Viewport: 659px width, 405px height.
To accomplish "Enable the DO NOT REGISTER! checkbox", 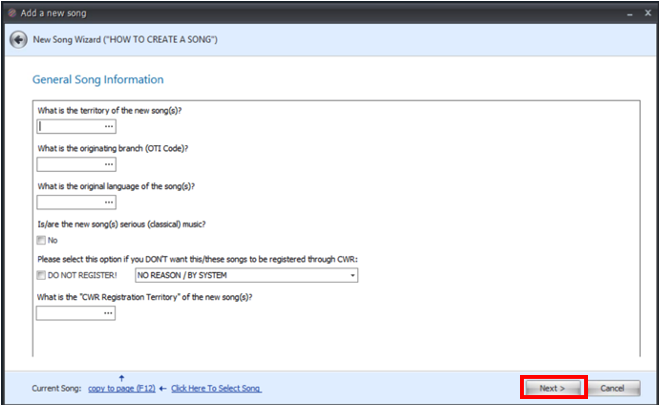I will pyautogui.click(x=42, y=276).
